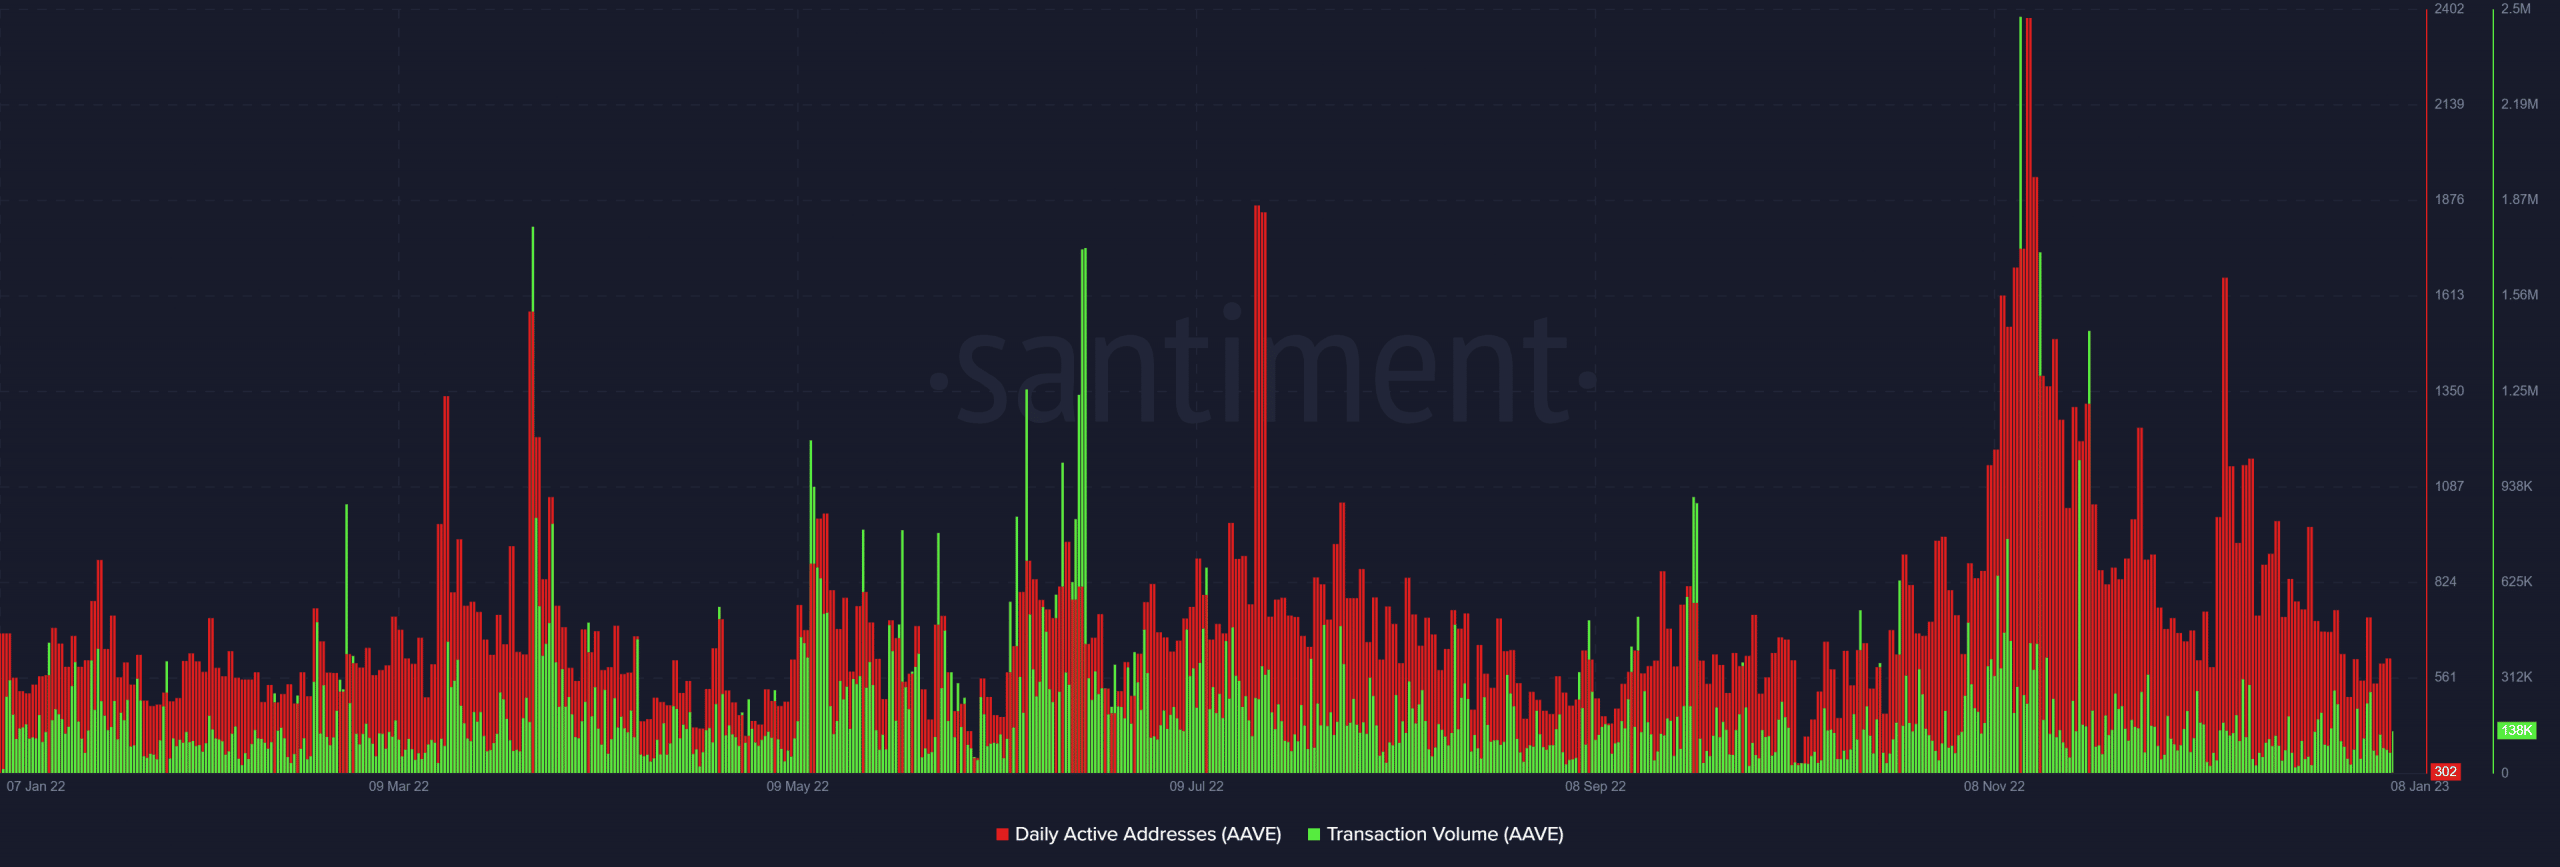Click the 2.19M volume axis value
Image resolution: width=2560 pixels, height=867 pixels.
click(x=2519, y=104)
